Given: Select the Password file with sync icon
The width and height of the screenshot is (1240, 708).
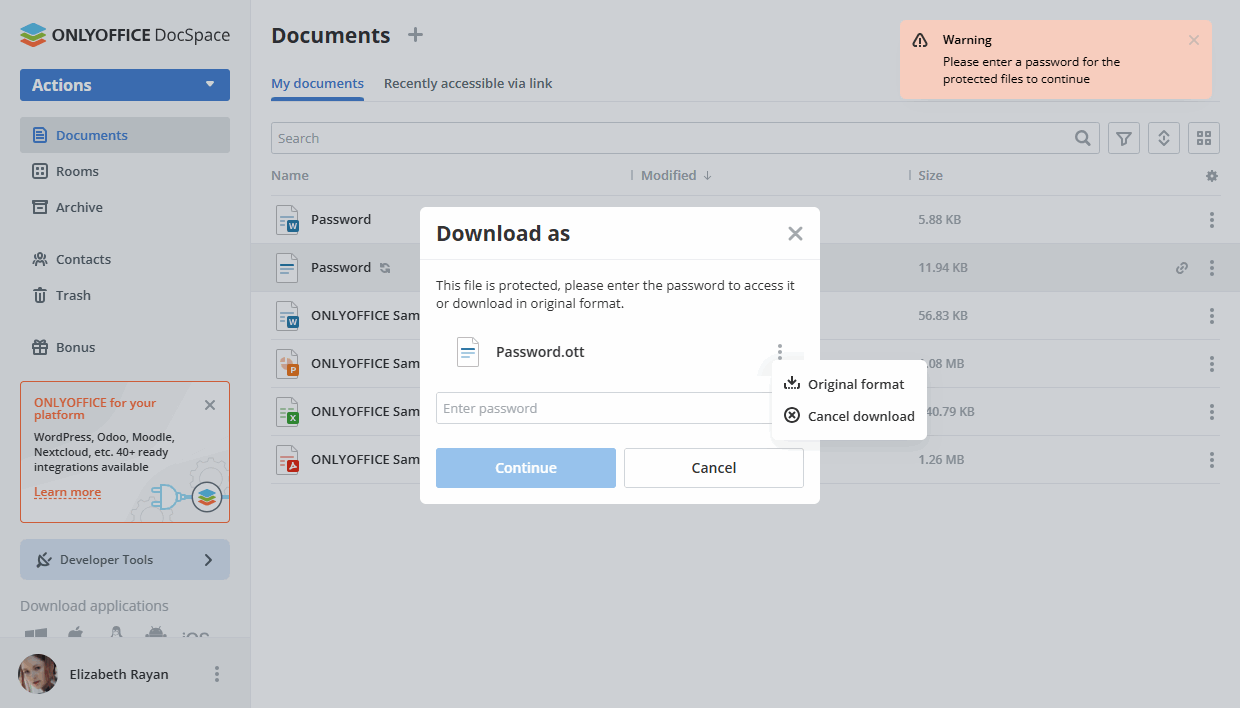Looking at the screenshot, I should (341, 267).
